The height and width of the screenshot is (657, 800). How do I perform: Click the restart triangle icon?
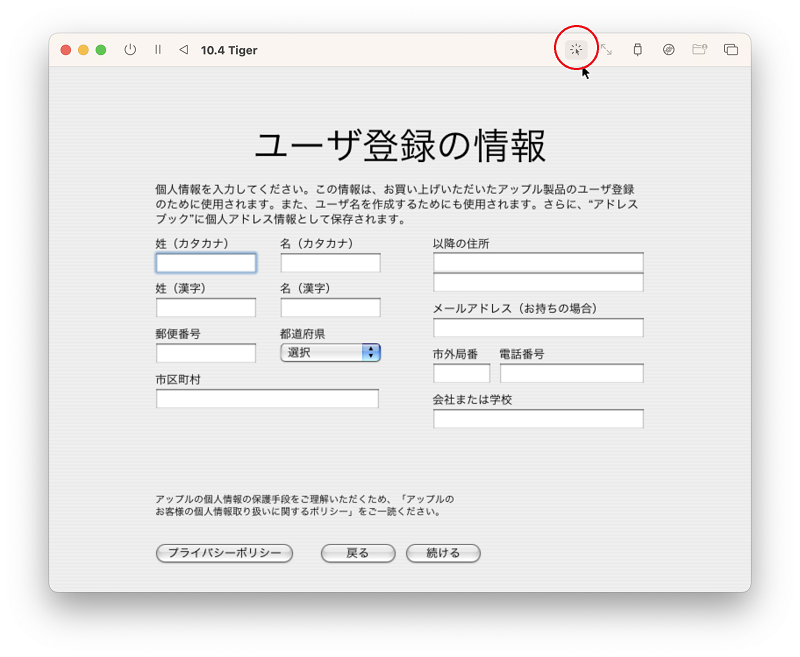click(x=184, y=49)
